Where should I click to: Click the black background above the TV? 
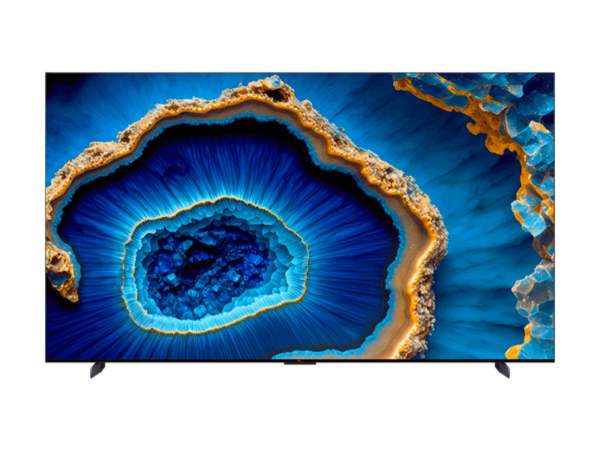point(300,35)
